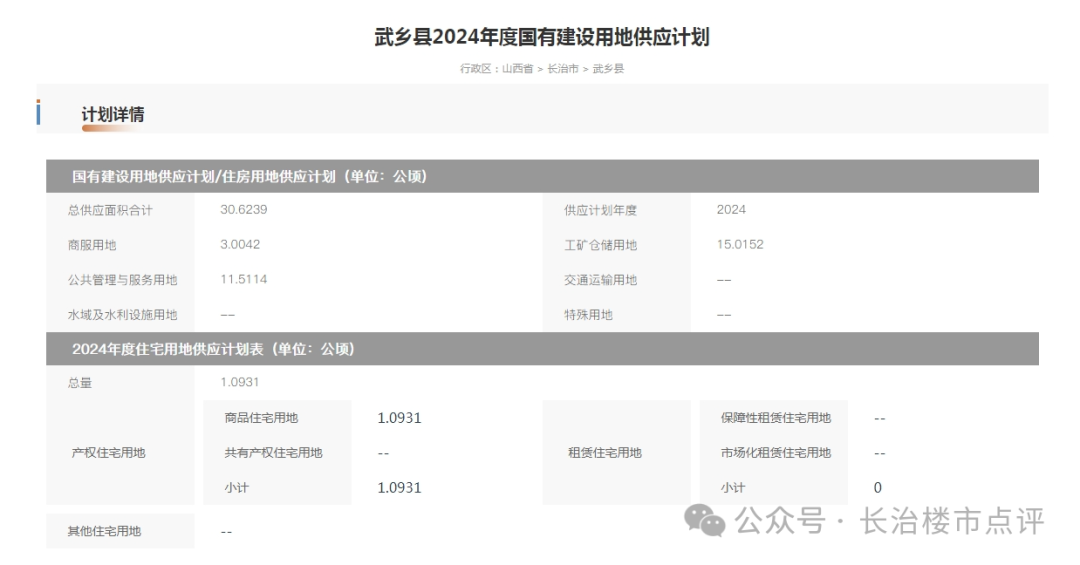This screenshot has height=565, width=1080.
Task: Click the 交通运输用地 label
Action: (601, 280)
